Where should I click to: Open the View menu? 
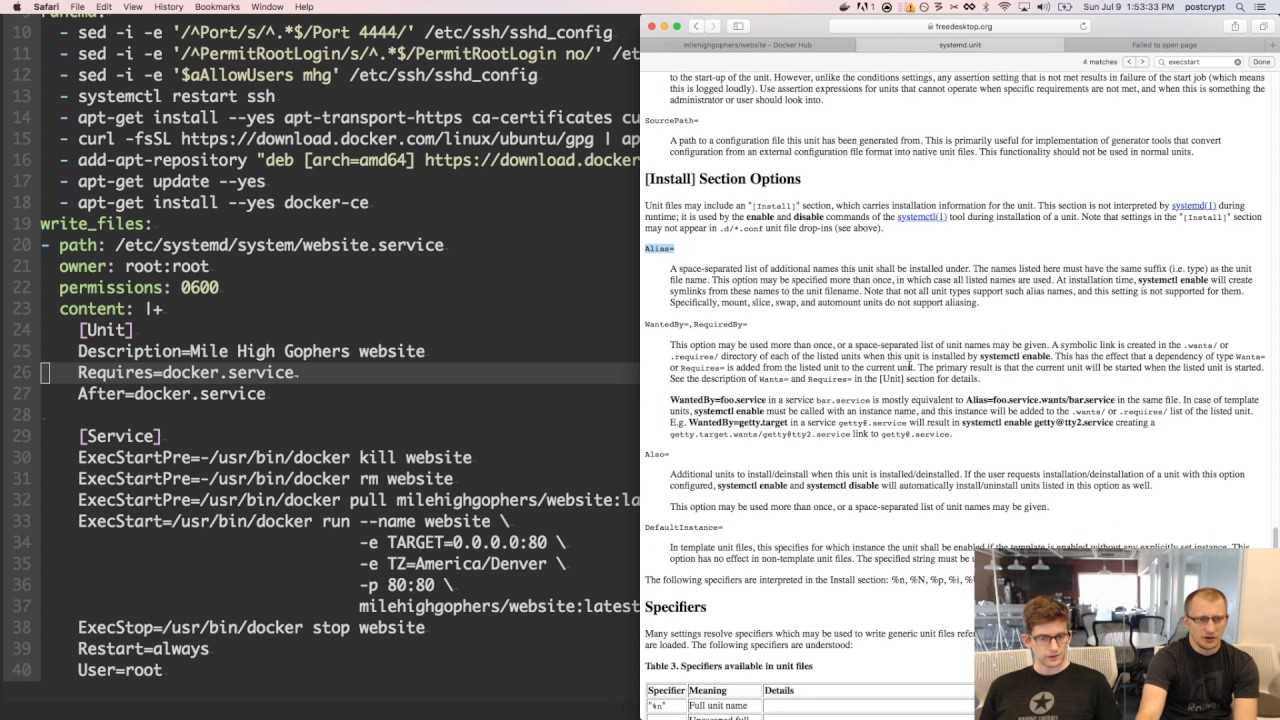[x=133, y=7]
